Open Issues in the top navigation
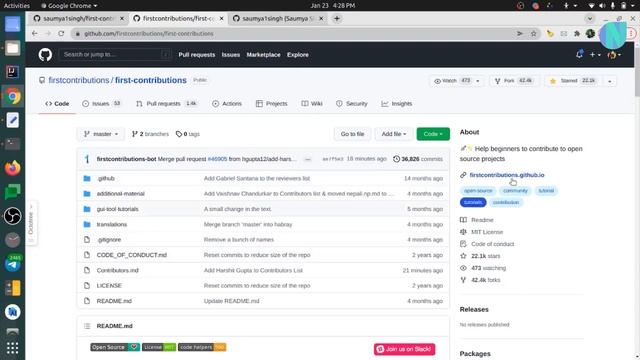This screenshot has width=640, height=360. pyautogui.click(x=231, y=55)
